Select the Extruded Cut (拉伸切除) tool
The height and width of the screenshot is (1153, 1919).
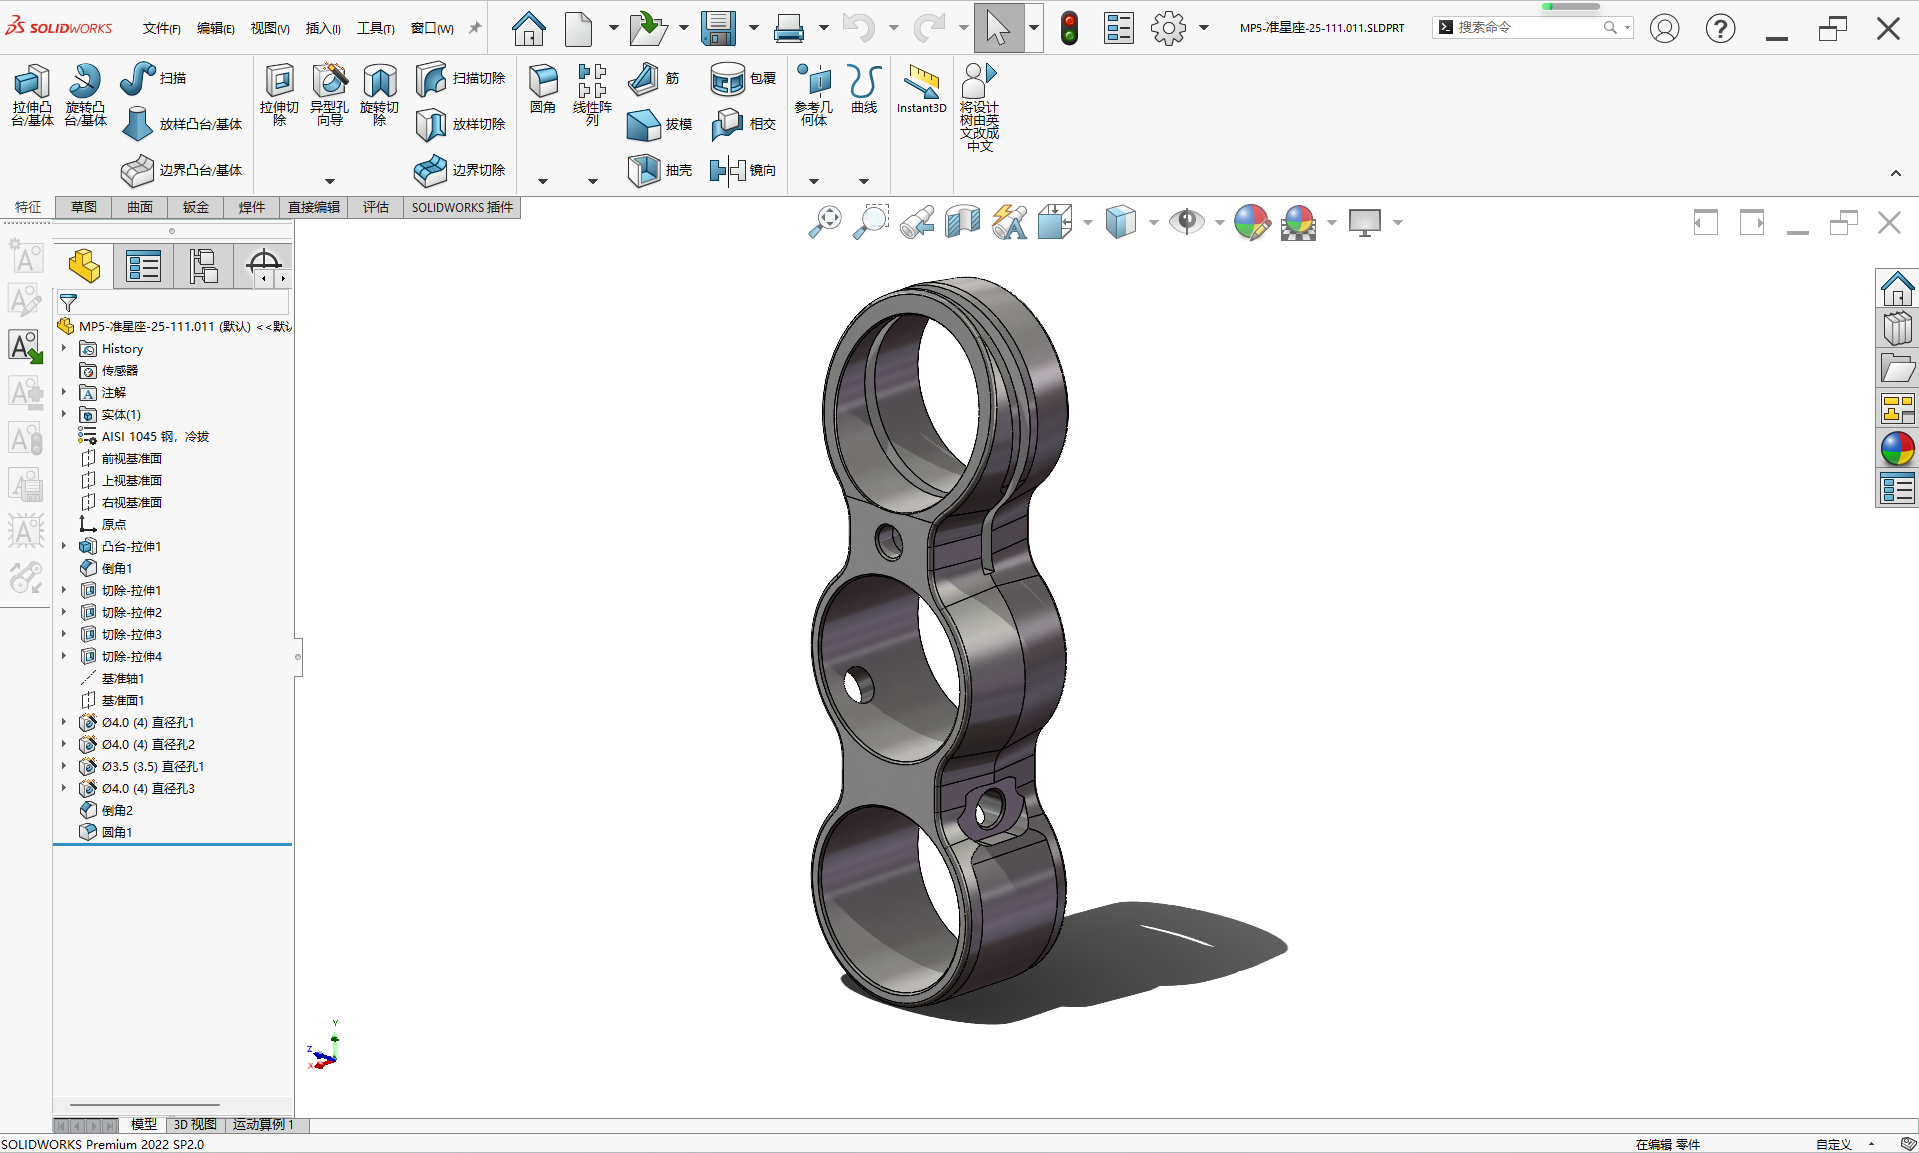279,95
